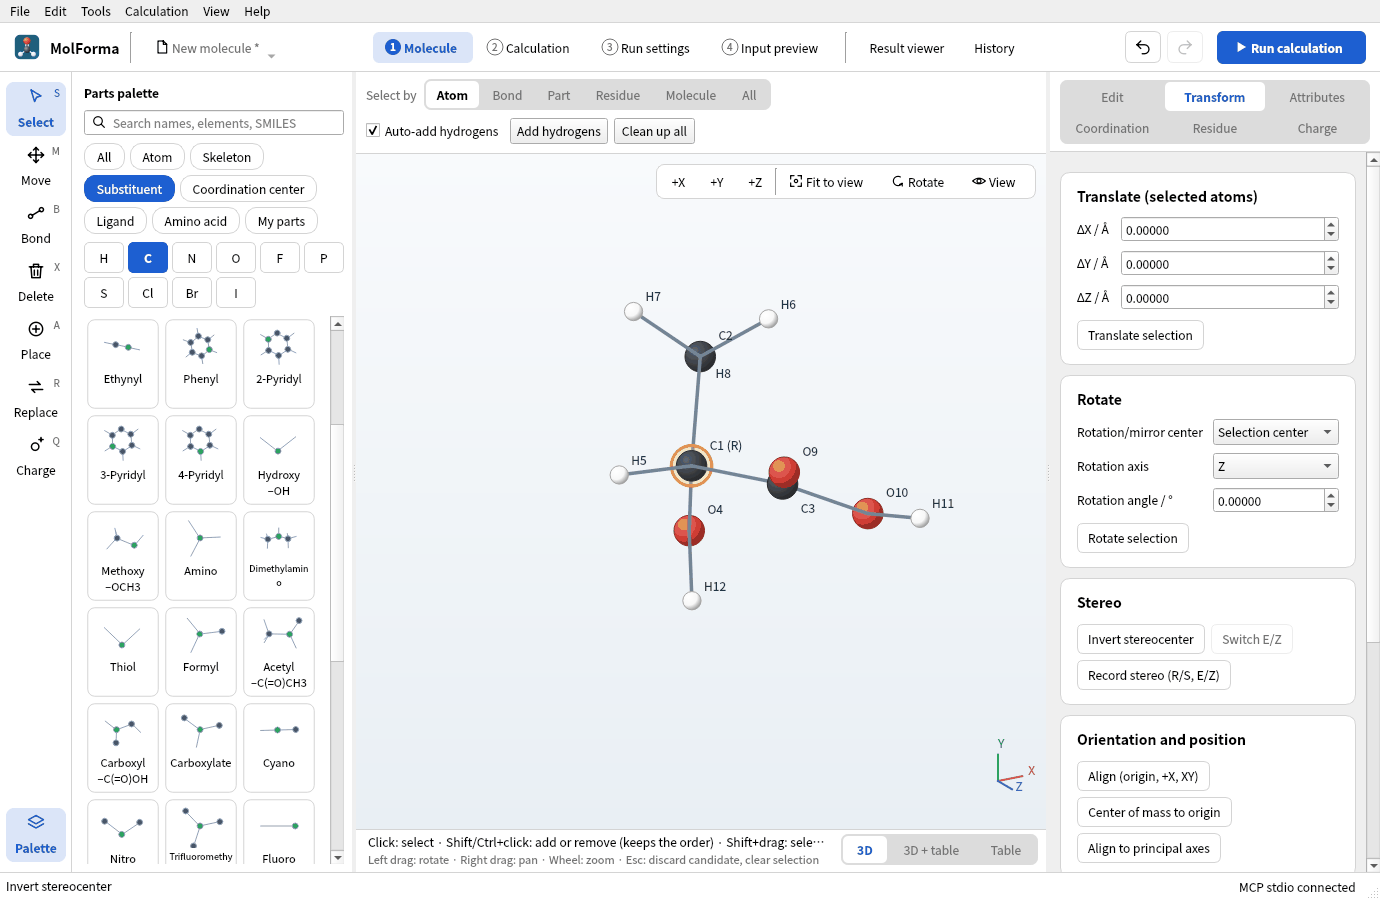
Task: Open the Palette panel button
Action: pyautogui.click(x=36, y=834)
